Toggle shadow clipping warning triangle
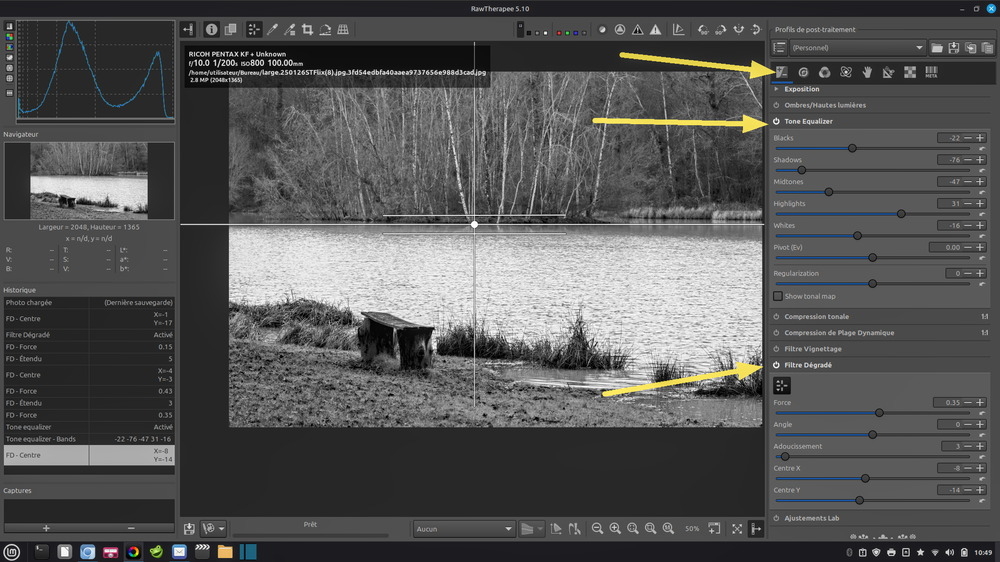 (x=638, y=29)
